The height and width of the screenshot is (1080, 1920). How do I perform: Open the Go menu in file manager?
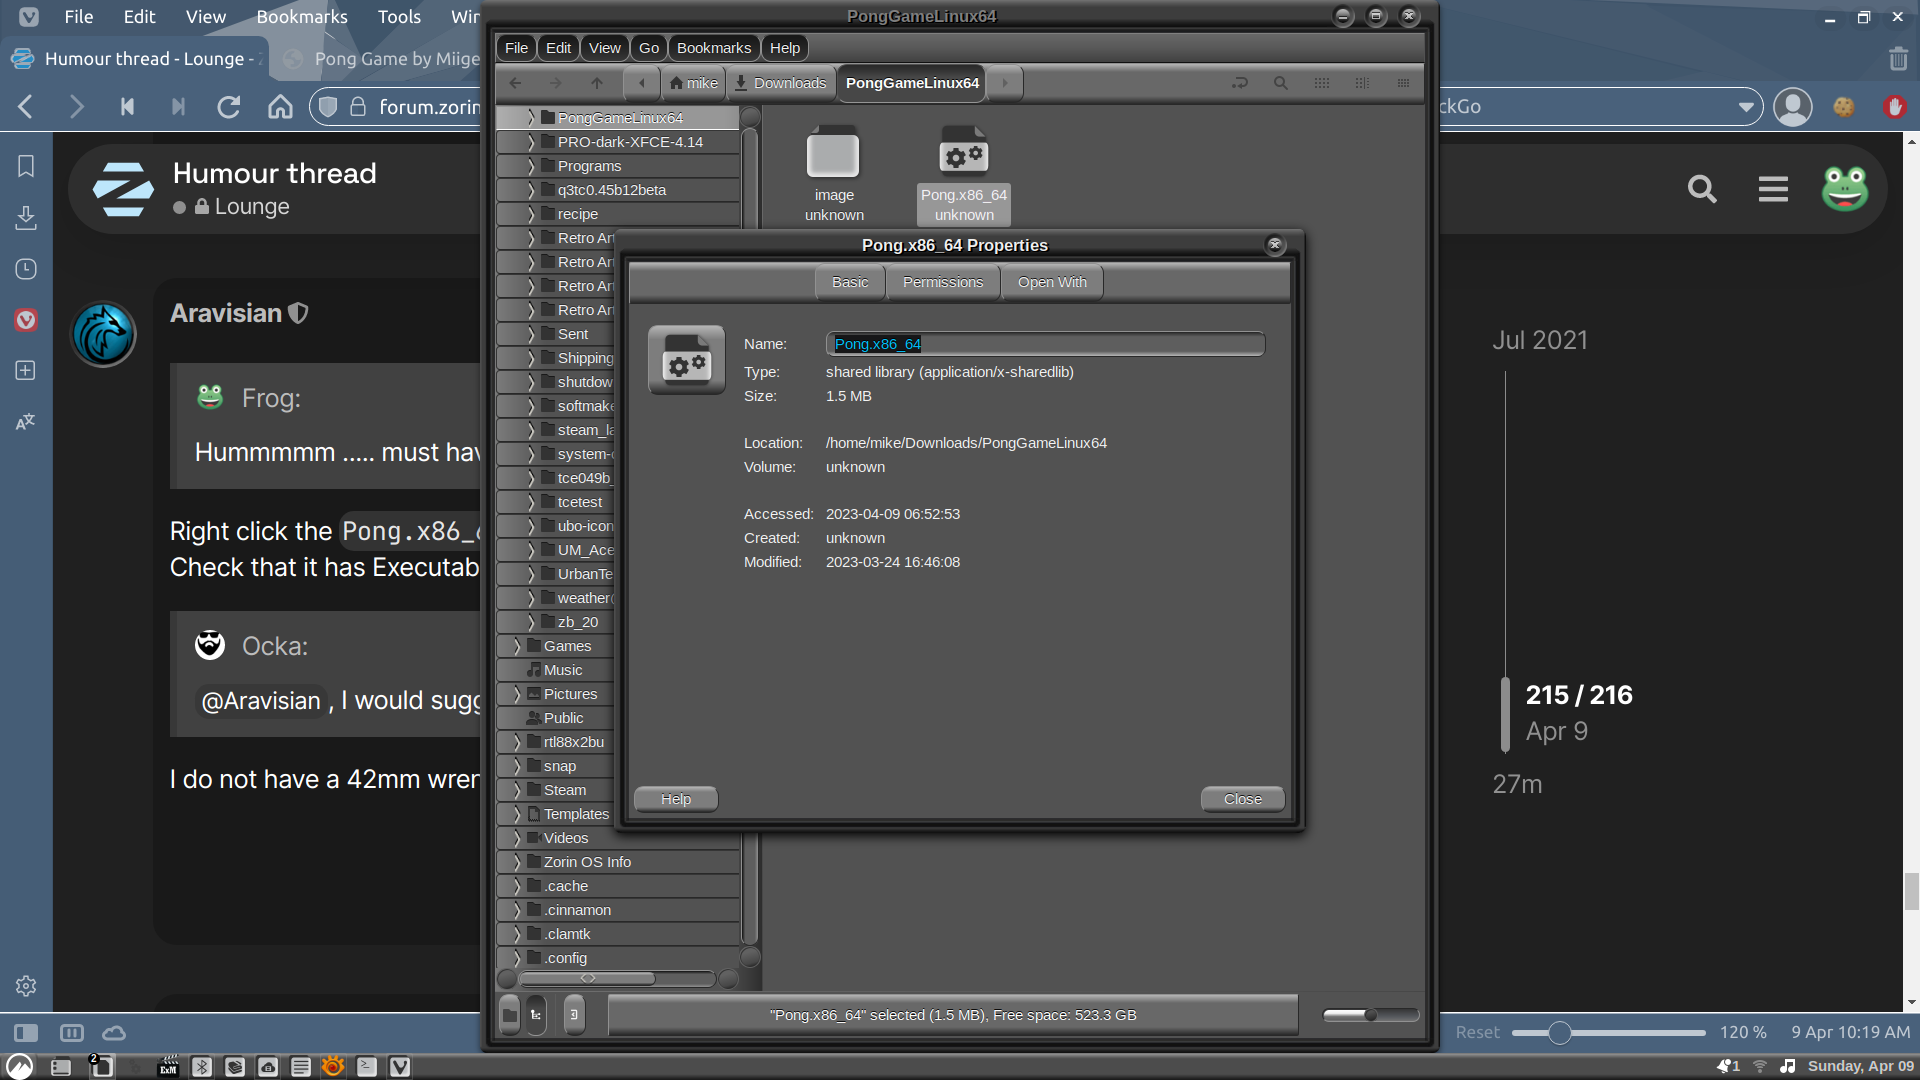click(649, 48)
